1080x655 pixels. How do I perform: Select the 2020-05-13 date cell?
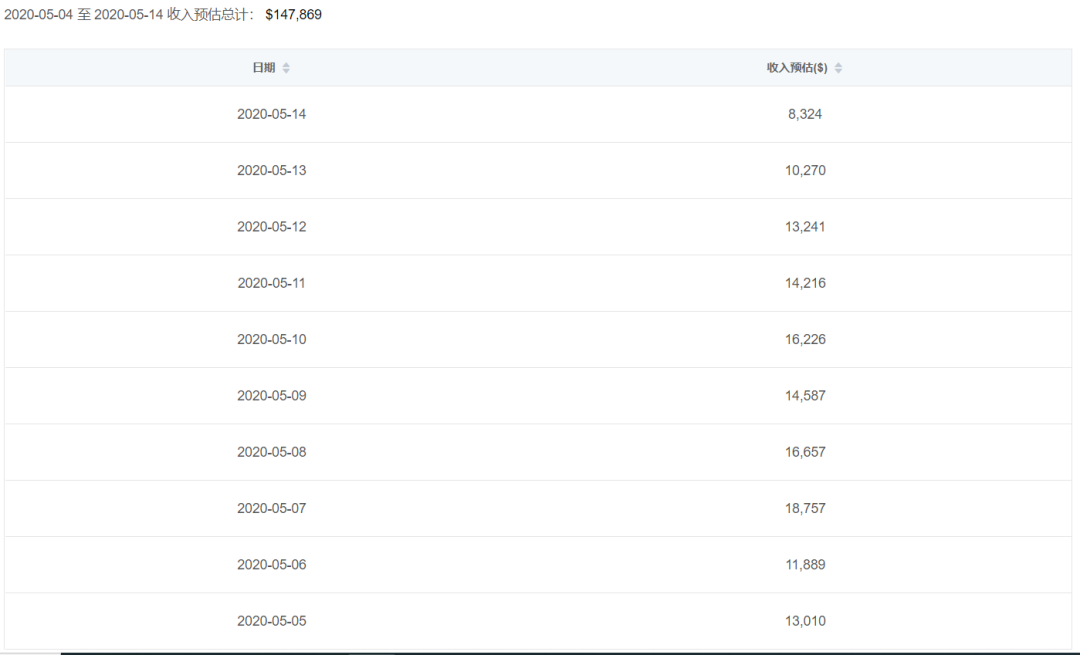point(272,170)
